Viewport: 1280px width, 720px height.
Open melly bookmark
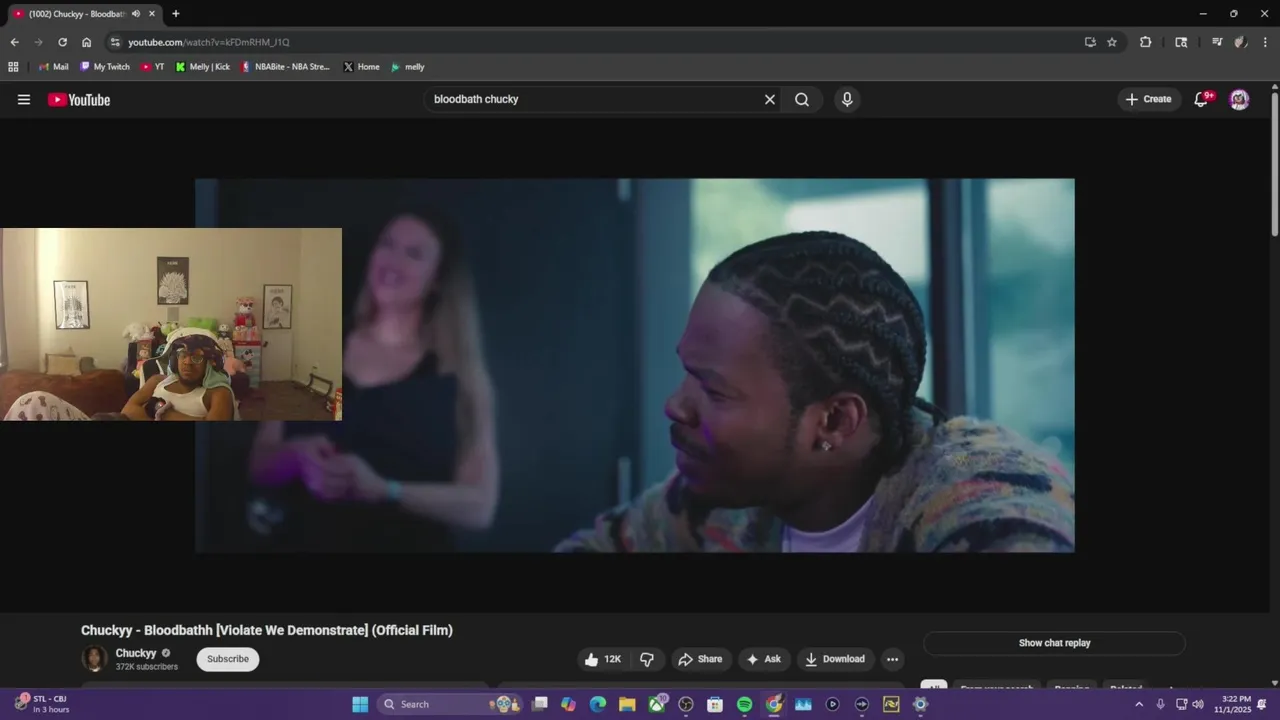[407, 67]
